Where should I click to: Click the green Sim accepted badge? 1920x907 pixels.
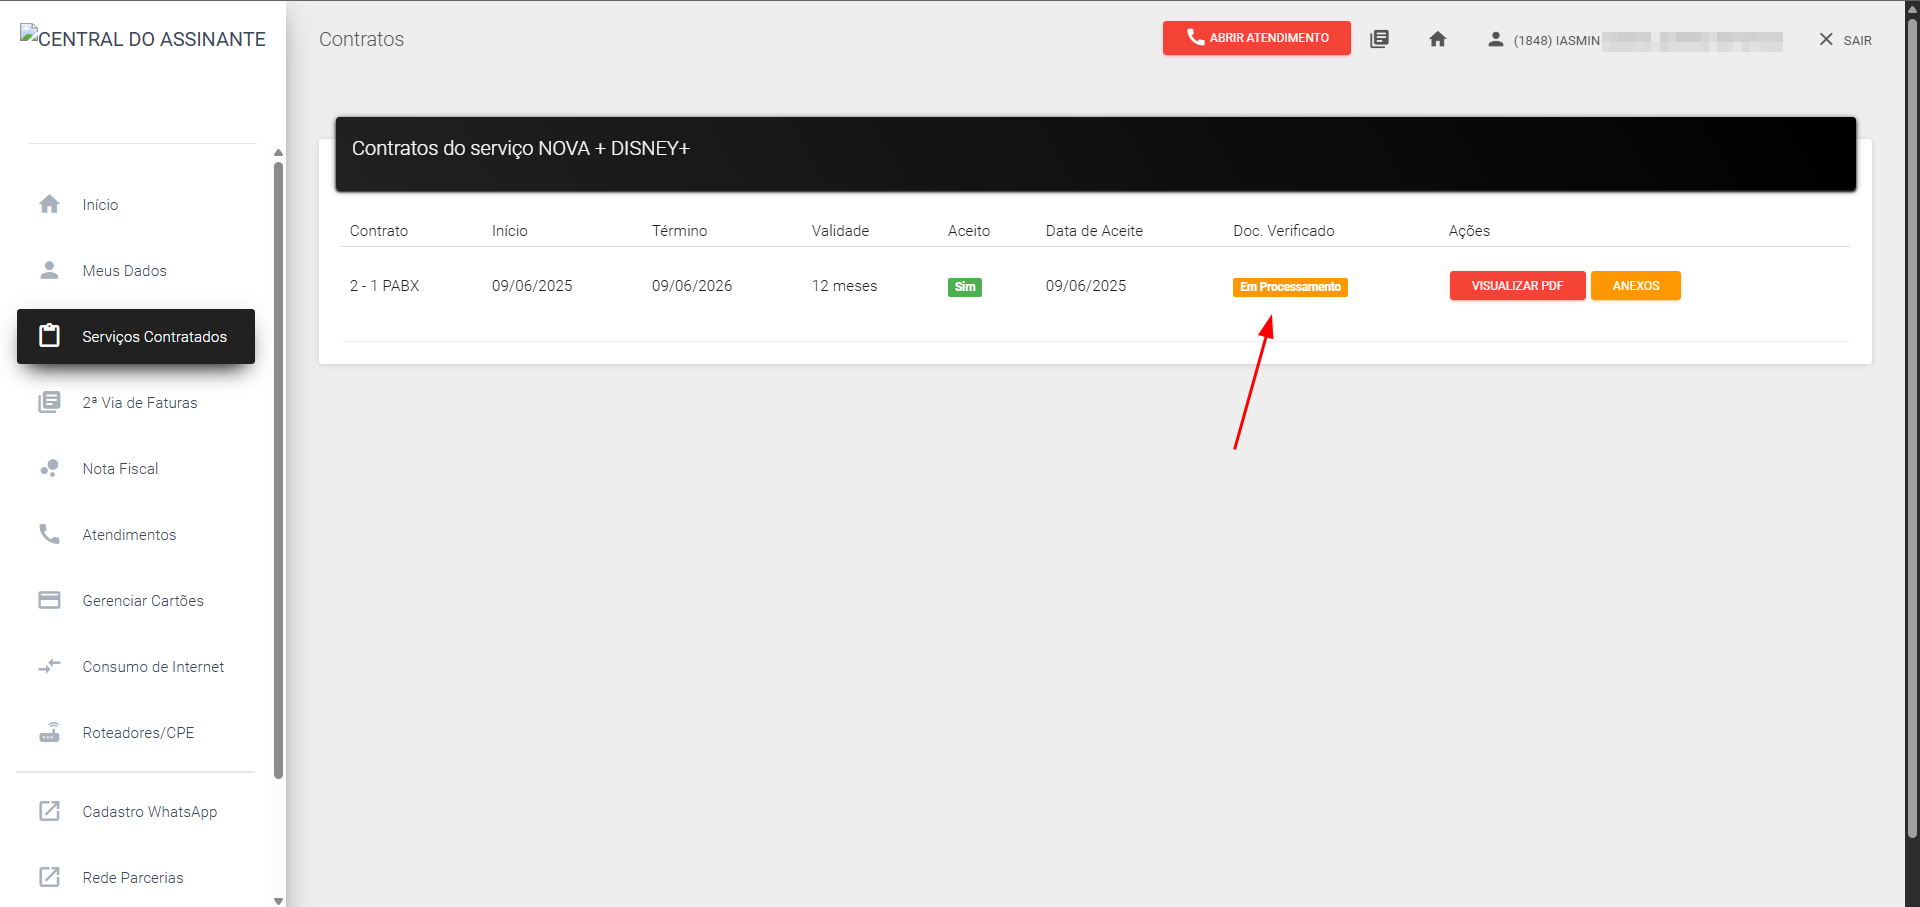pyautogui.click(x=964, y=287)
